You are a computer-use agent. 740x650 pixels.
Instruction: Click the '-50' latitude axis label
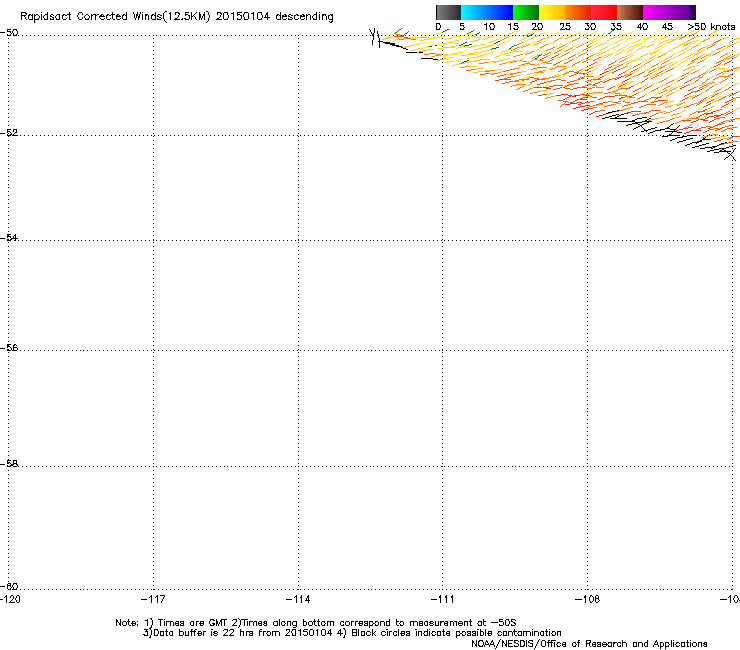tap(9, 33)
